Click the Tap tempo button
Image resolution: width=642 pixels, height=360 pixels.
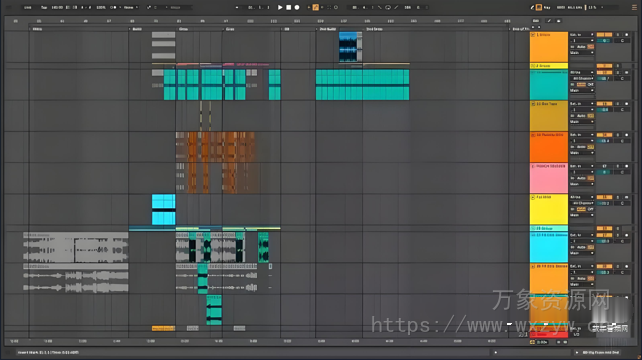click(44, 7)
